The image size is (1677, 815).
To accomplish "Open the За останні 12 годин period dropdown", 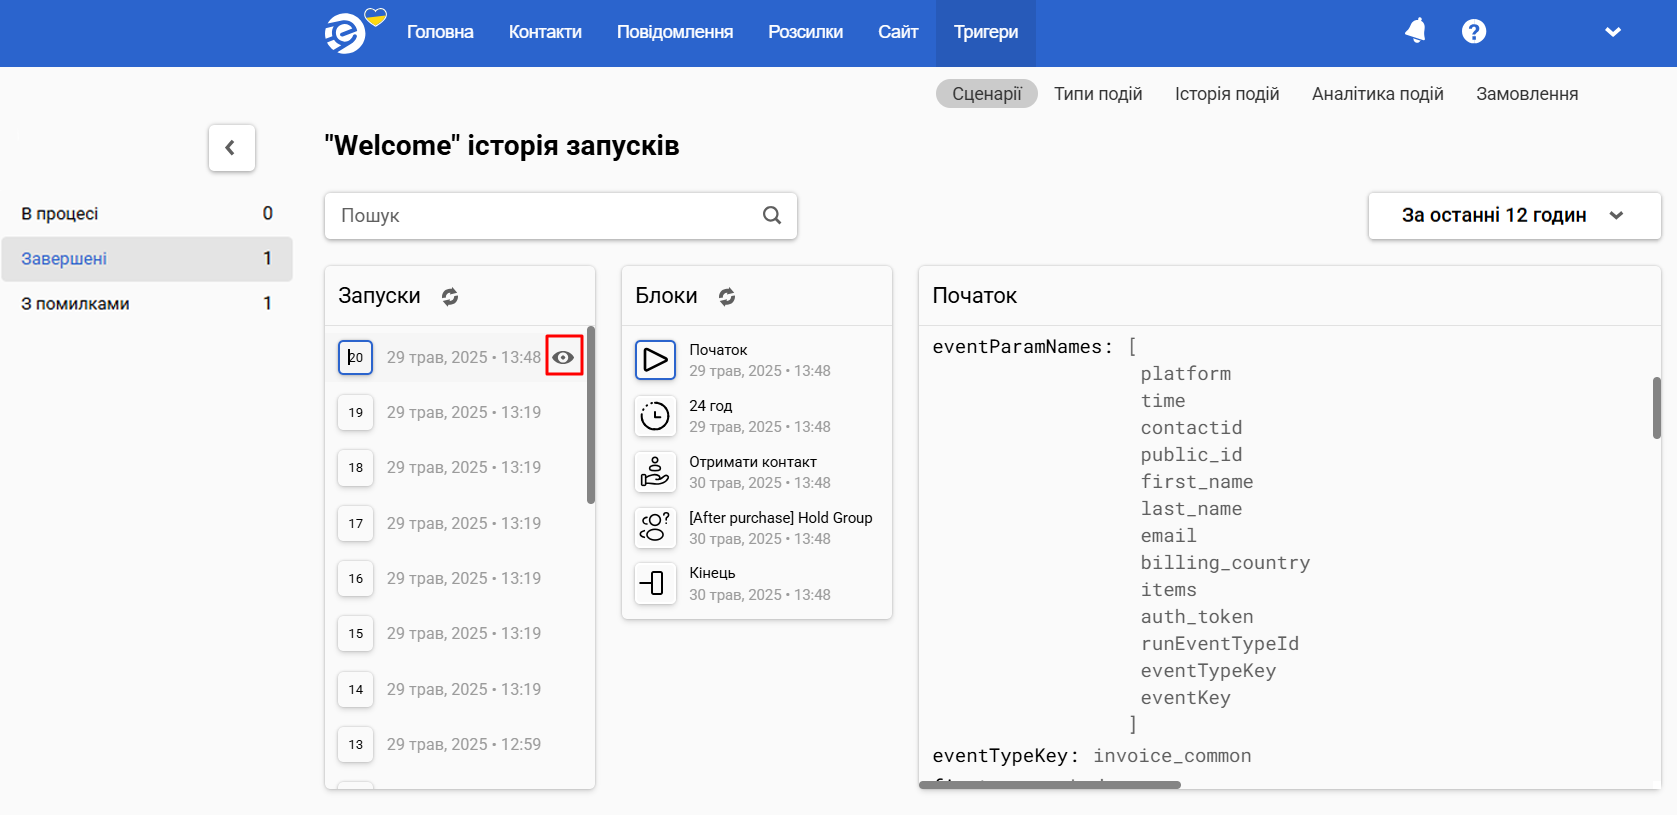I will (1514, 215).
